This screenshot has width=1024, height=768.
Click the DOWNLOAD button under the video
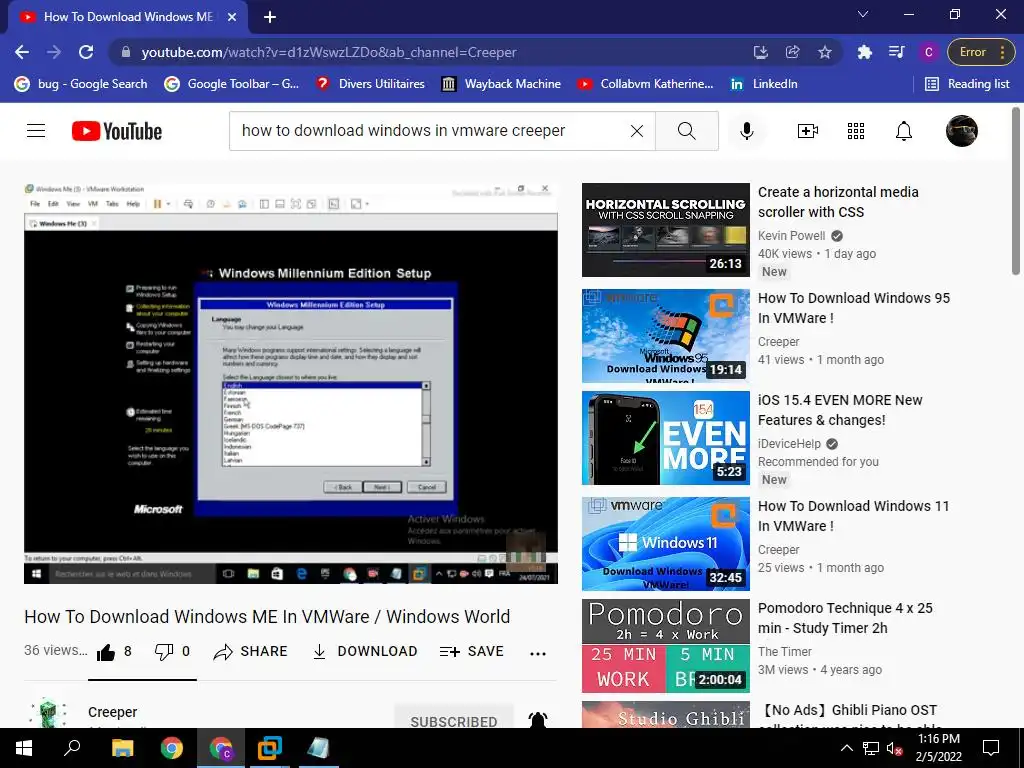[364, 651]
